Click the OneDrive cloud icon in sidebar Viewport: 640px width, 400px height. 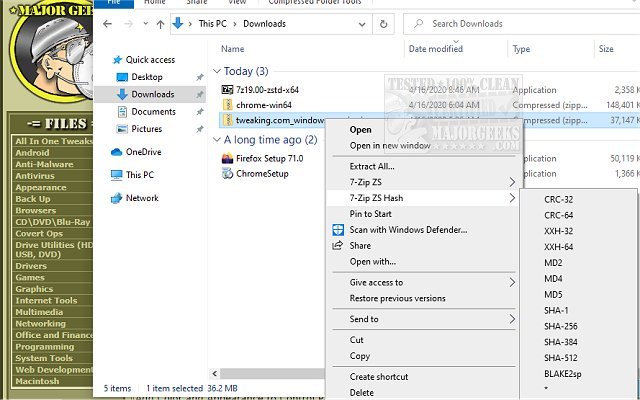116,152
